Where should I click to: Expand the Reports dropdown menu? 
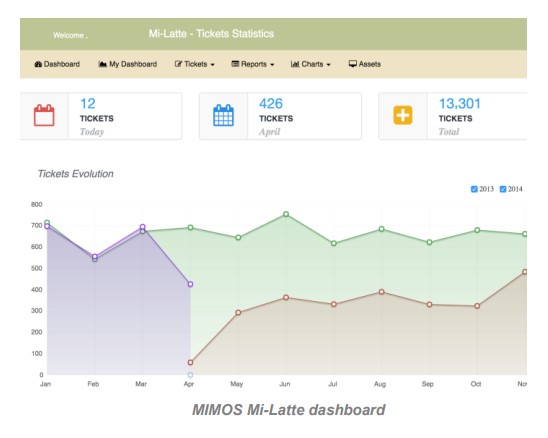tap(253, 64)
